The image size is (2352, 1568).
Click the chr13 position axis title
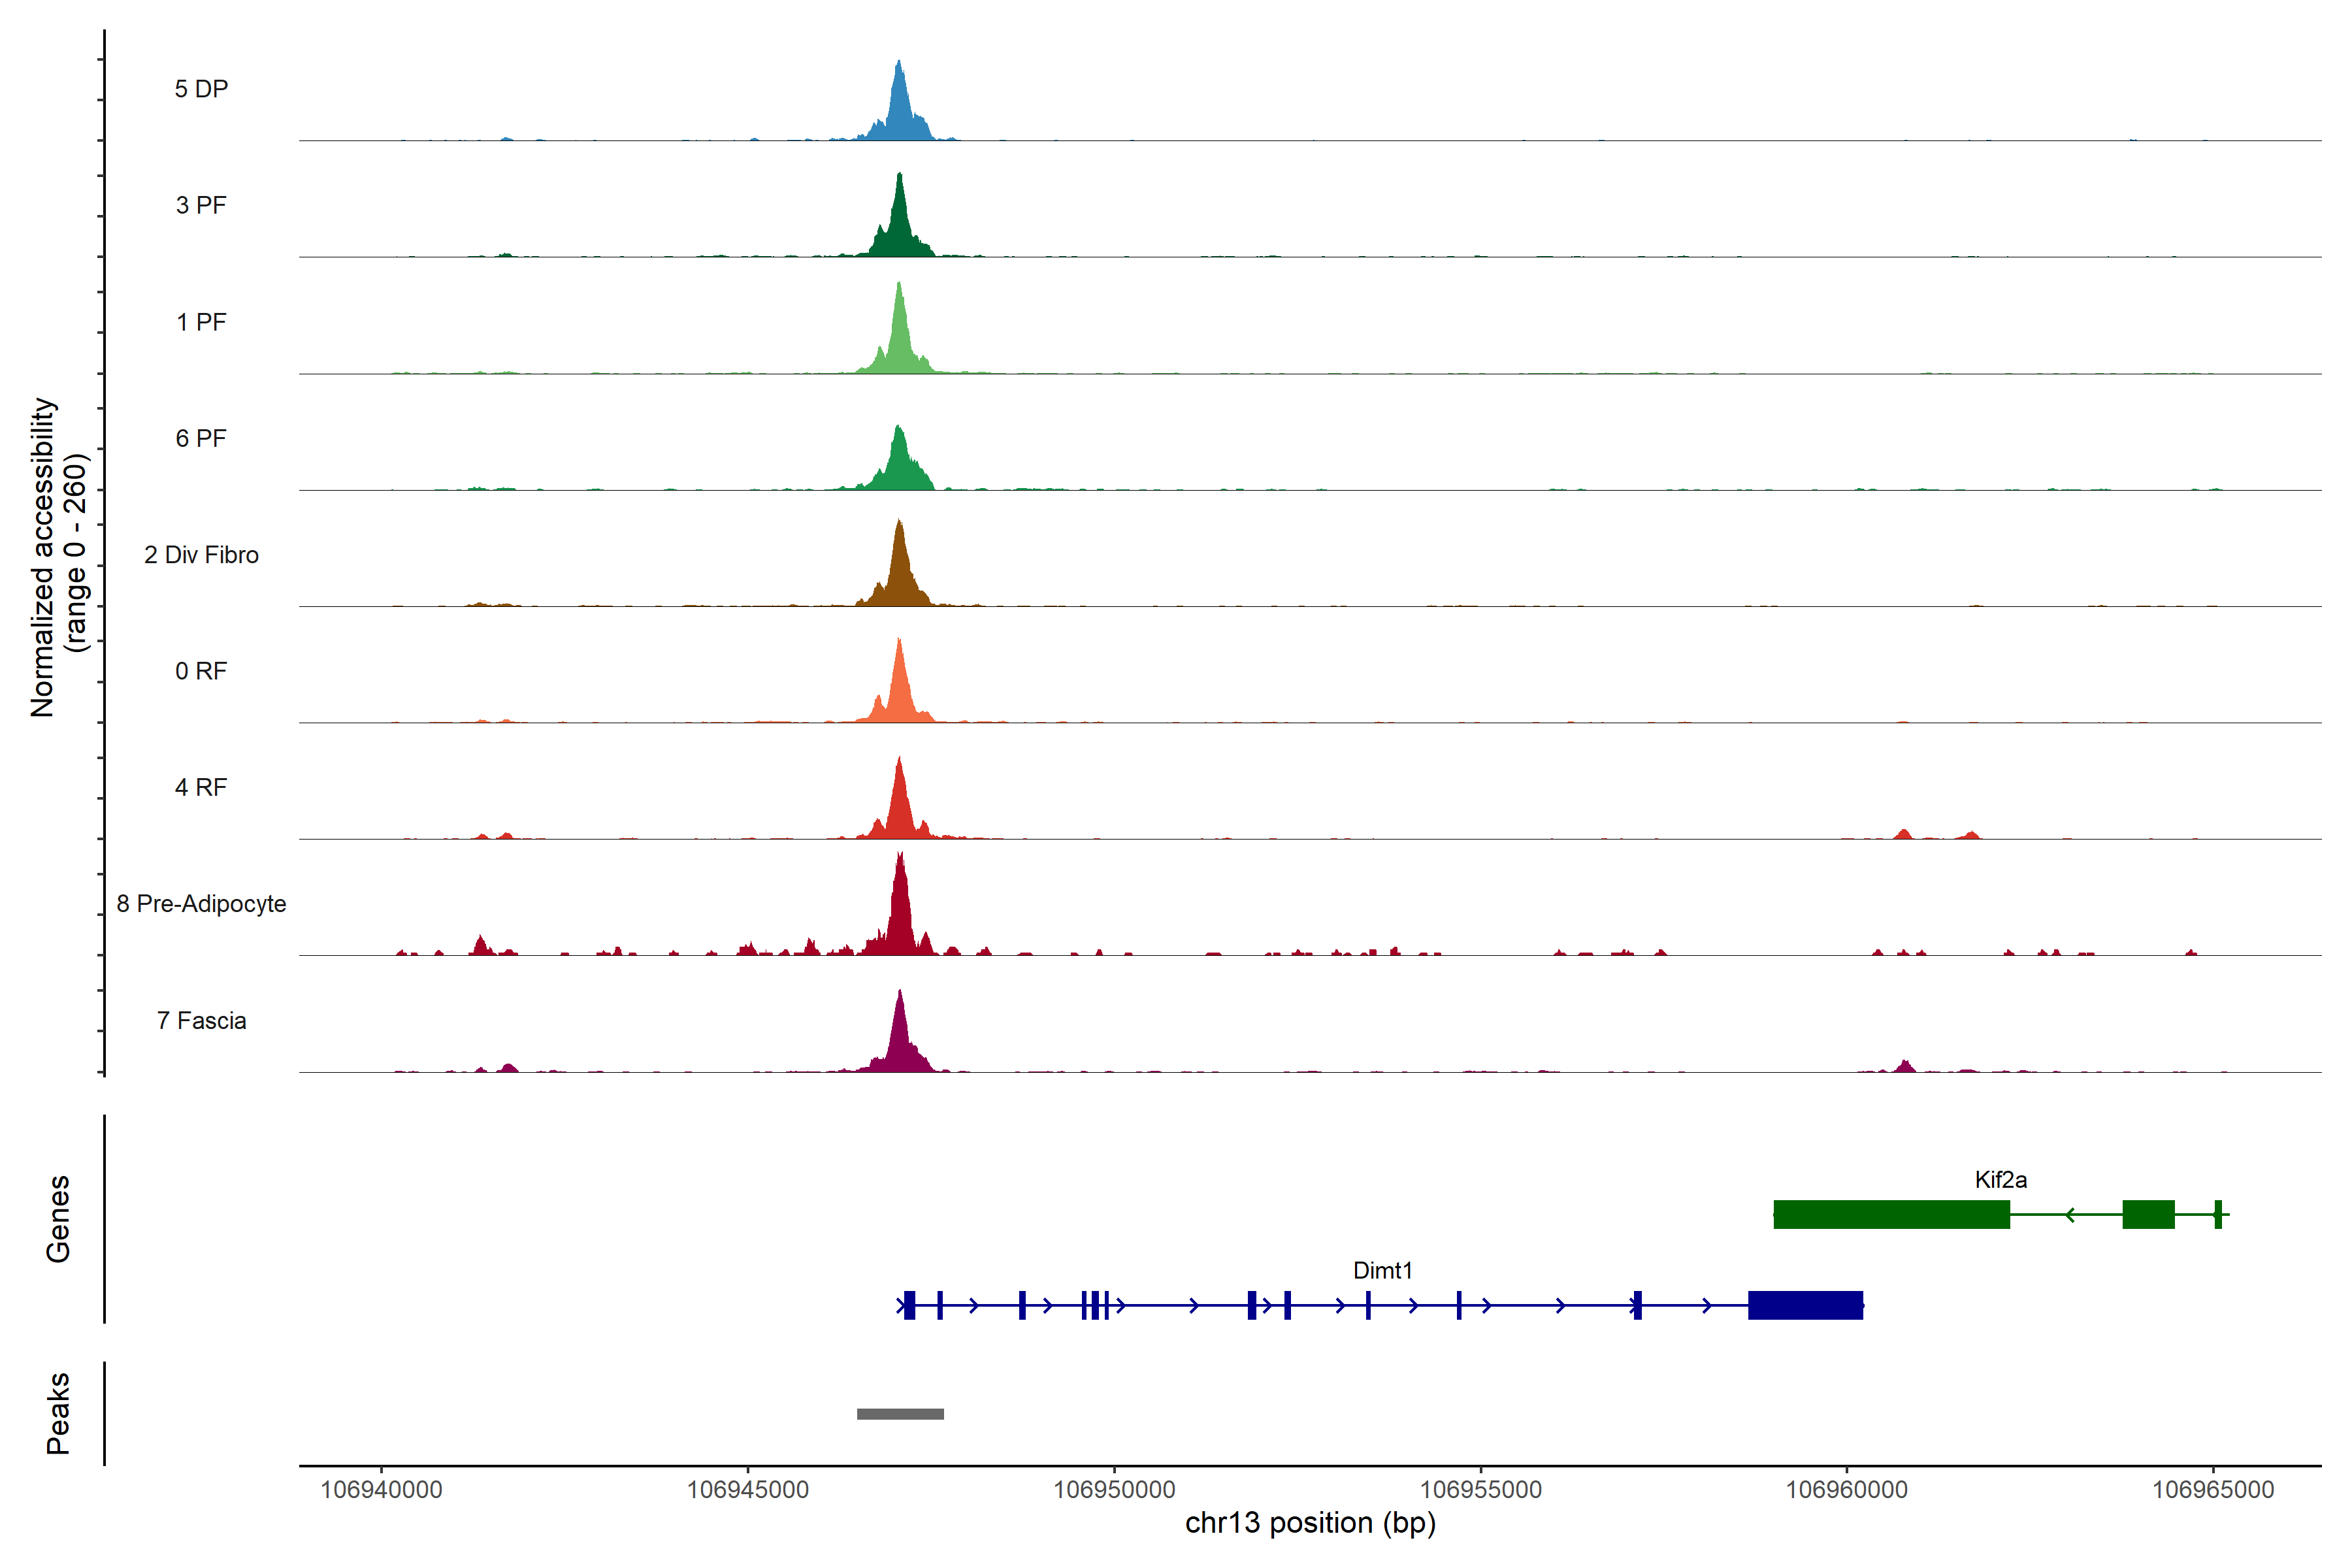coord(1310,1523)
